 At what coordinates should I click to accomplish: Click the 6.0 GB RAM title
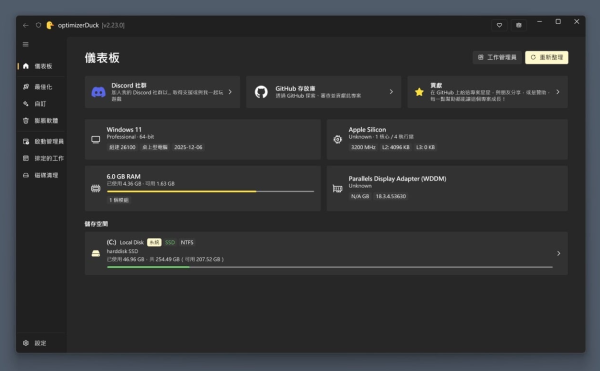(x=124, y=176)
